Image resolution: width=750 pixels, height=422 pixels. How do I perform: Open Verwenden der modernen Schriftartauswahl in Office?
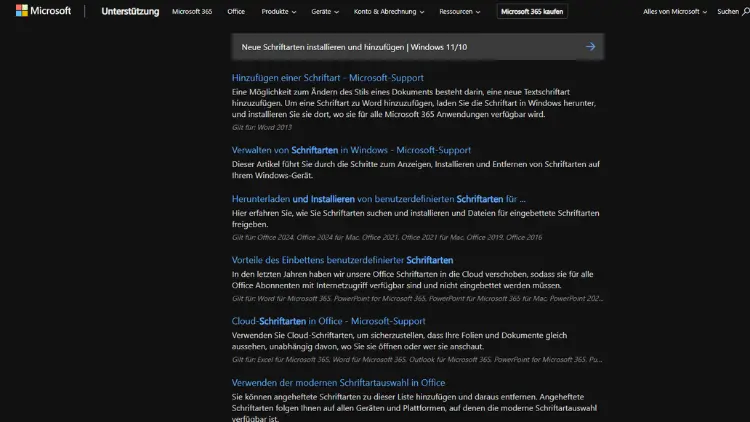338,382
